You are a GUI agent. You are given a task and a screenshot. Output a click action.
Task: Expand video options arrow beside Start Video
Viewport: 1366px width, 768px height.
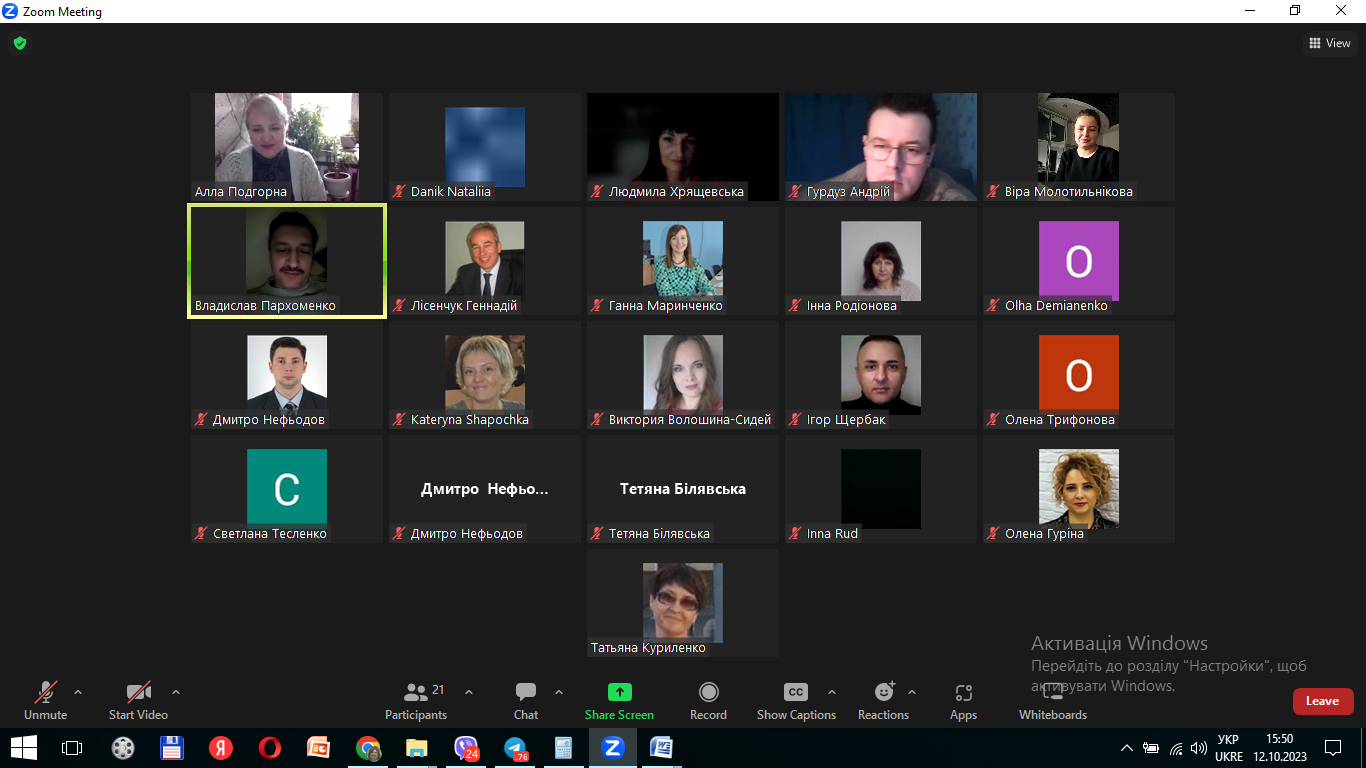click(176, 692)
